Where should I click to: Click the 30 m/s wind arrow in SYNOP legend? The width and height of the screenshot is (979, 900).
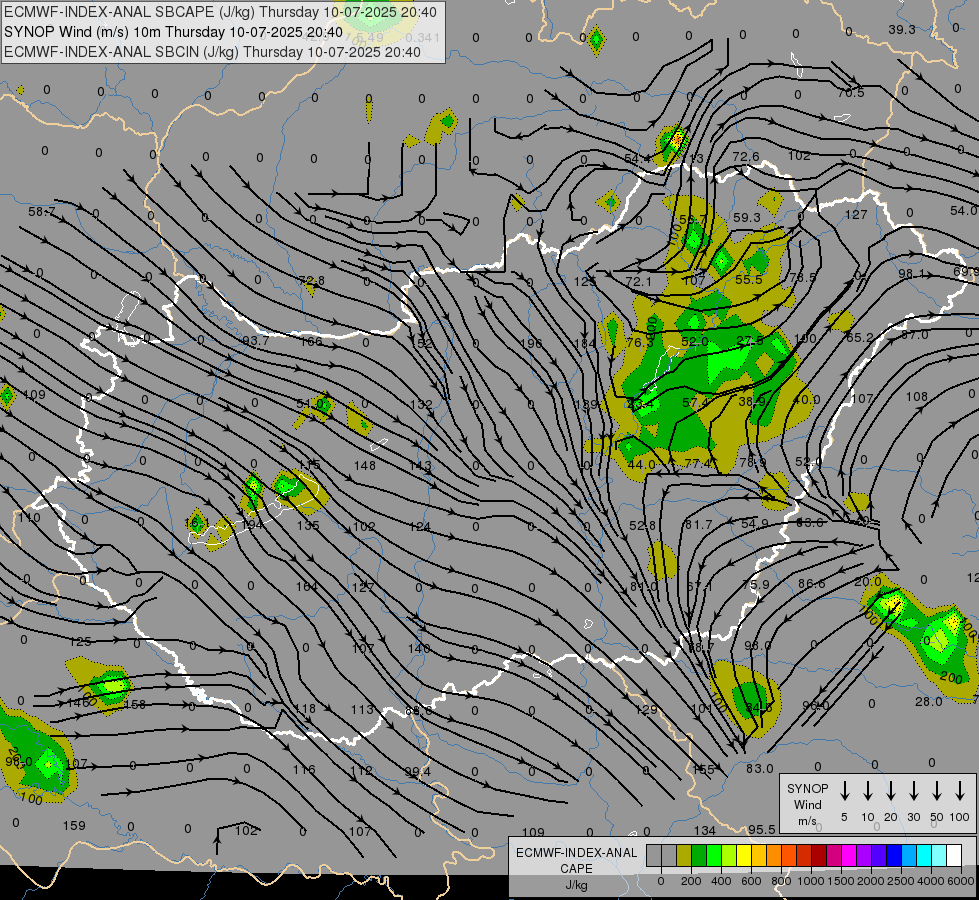914,791
